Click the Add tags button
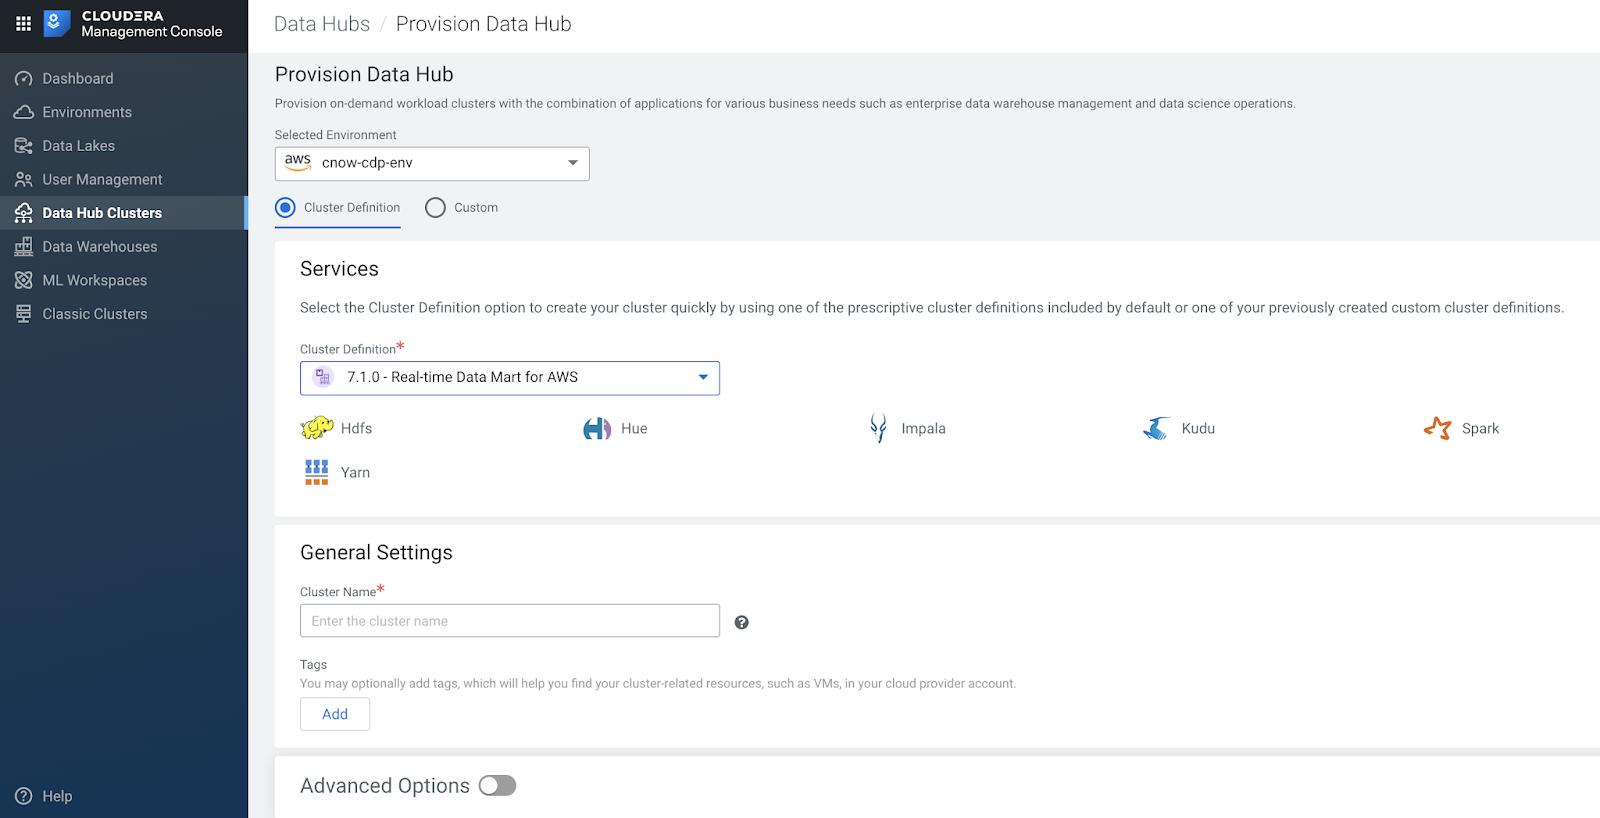The height and width of the screenshot is (818, 1600). tap(335, 714)
